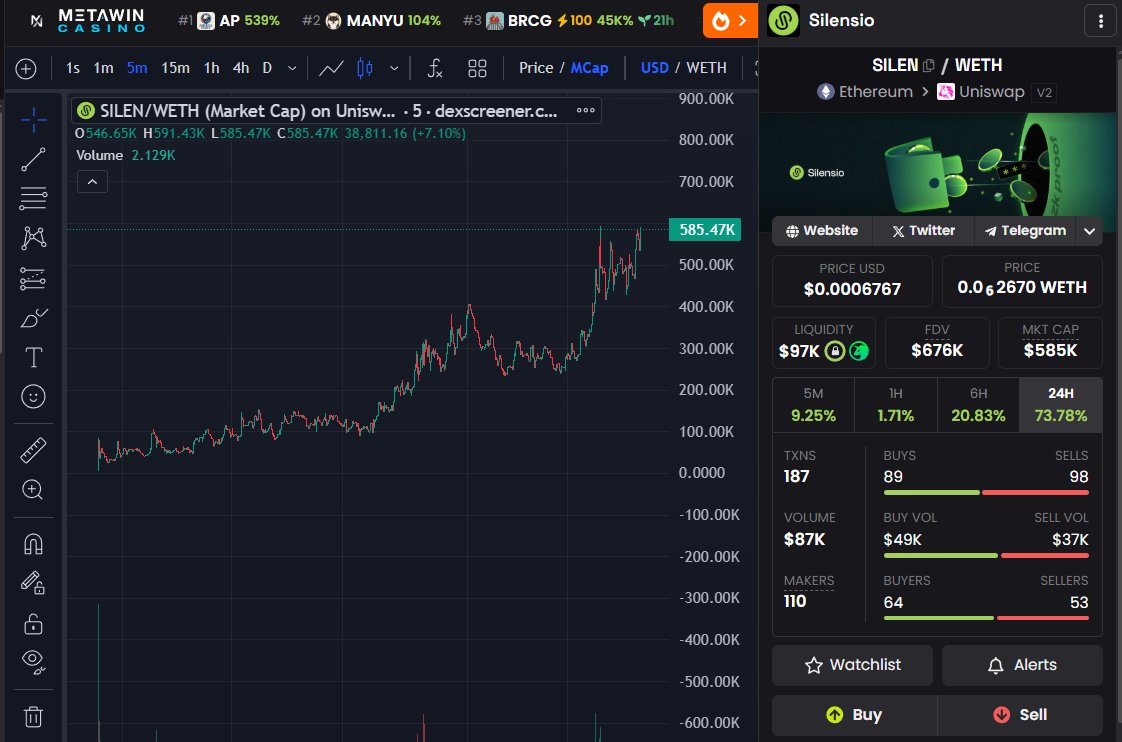Expand the social links chevron dropdown
The height and width of the screenshot is (742, 1122).
coord(1089,231)
